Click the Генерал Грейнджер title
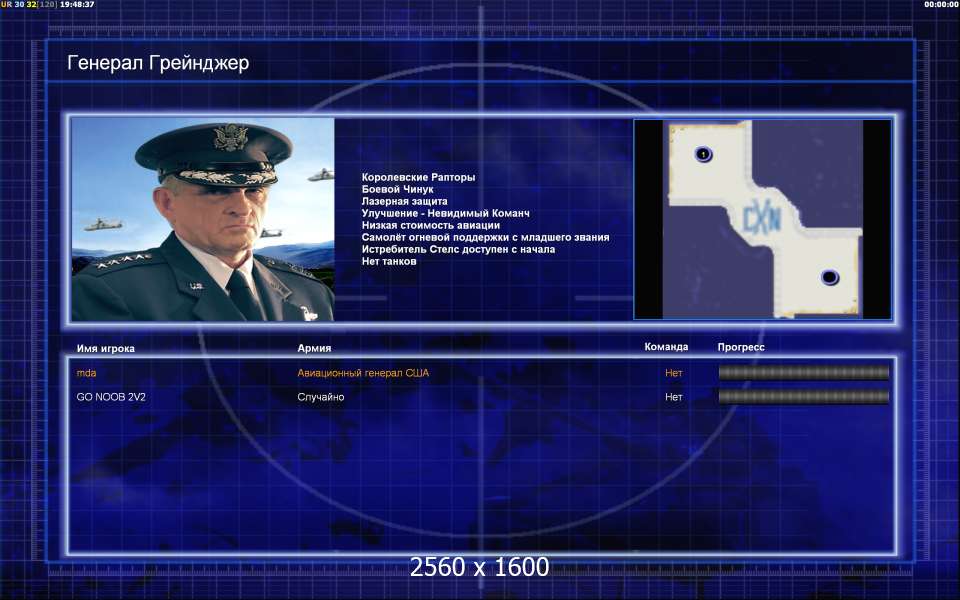960x600 pixels. [x=158, y=63]
